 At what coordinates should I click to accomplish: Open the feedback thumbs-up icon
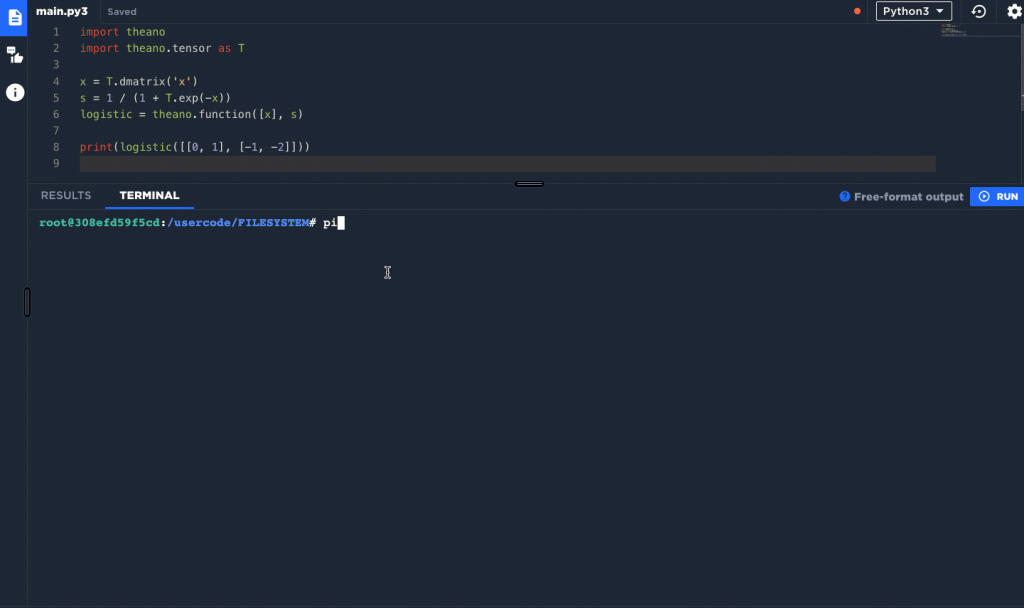click(x=14, y=56)
